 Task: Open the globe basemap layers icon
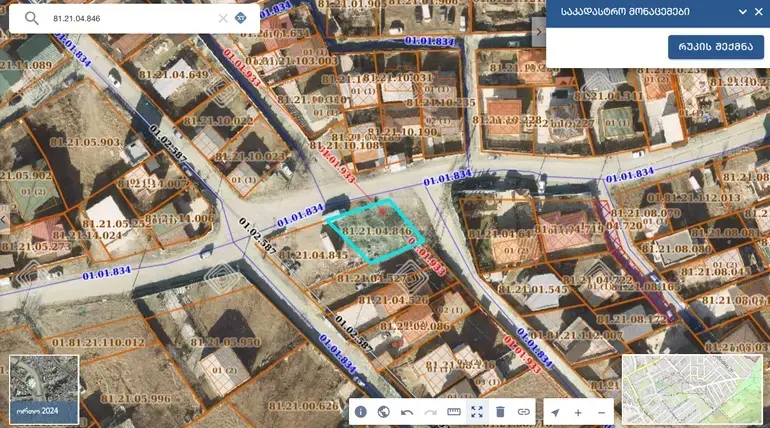tap(384, 412)
